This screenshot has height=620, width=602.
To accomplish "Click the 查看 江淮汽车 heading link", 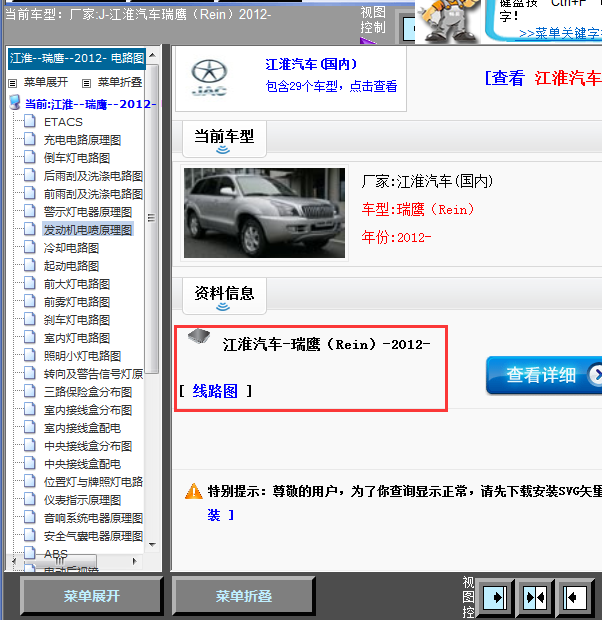I will (x=543, y=78).
